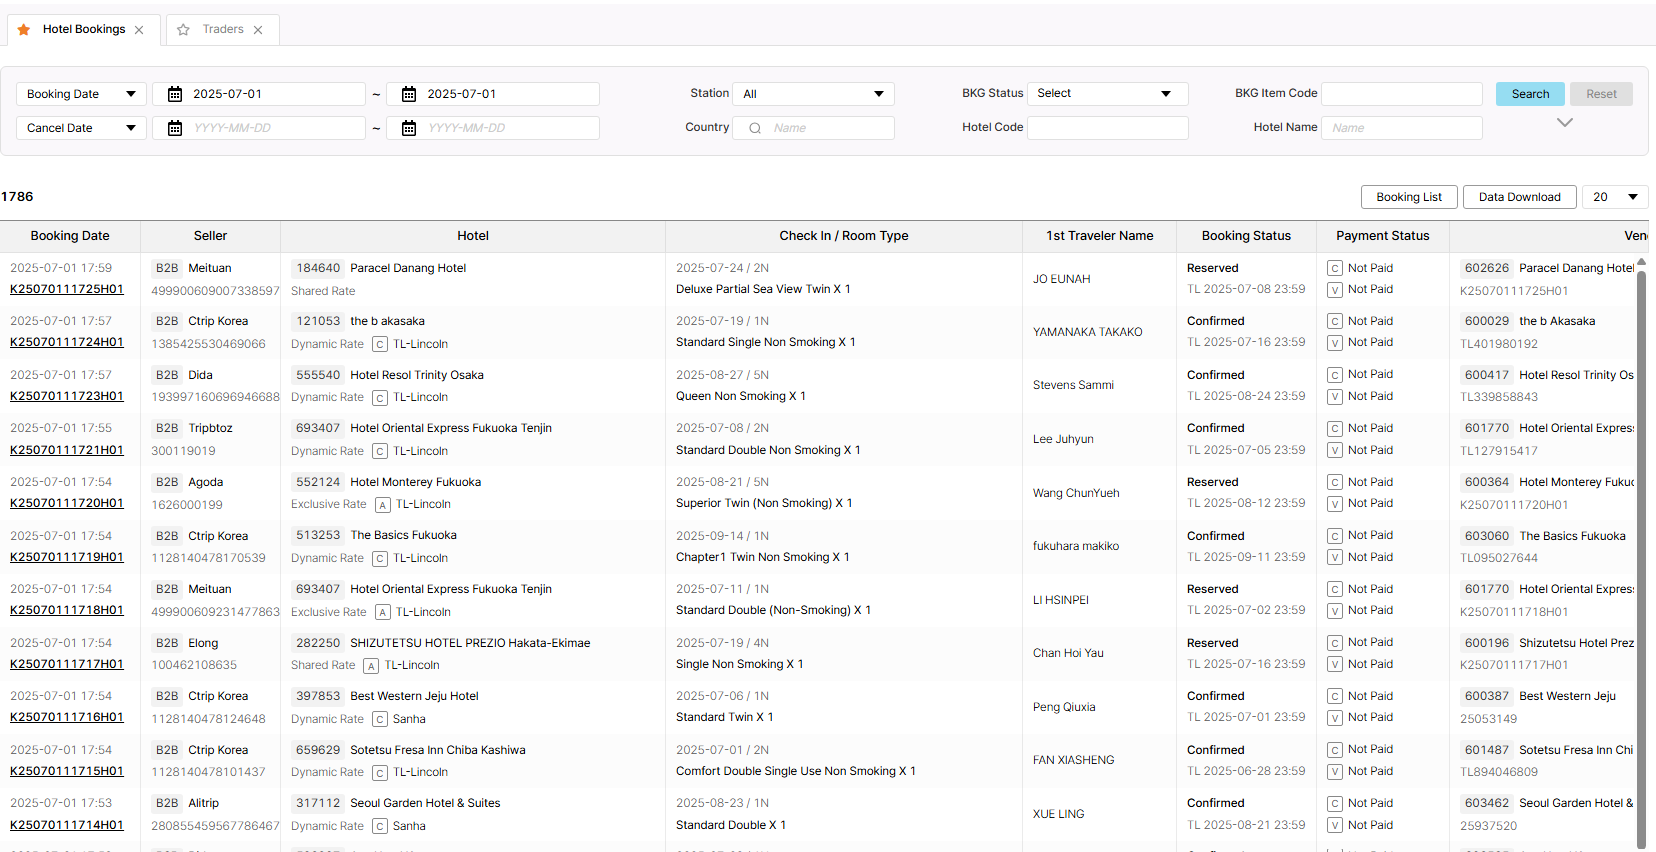This screenshot has height=852, width=1656.
Task: Switch to the Traders tab
Action: 223,30
